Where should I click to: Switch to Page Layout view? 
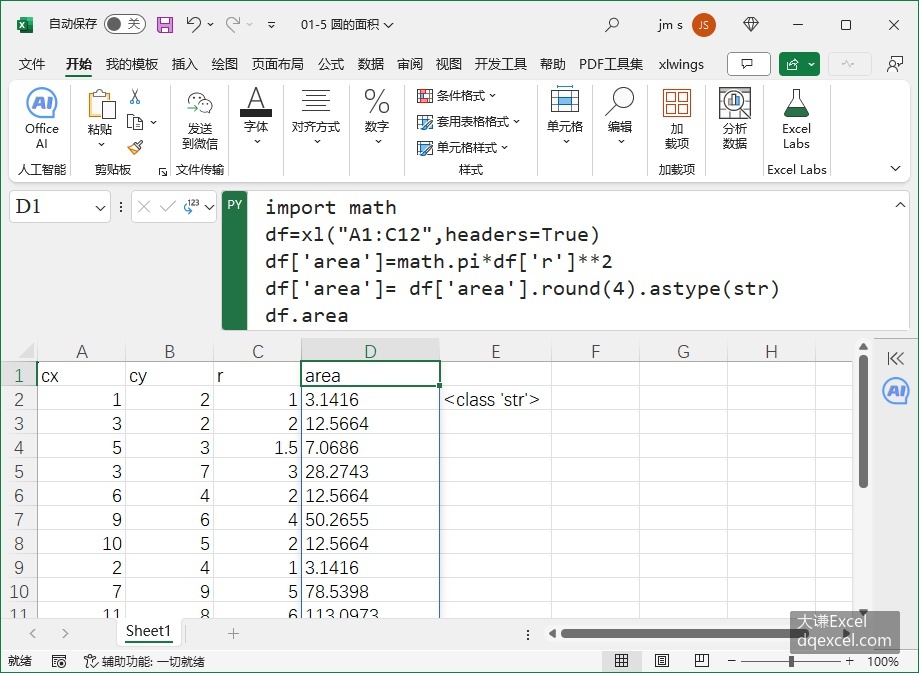(x=662, y=661)
